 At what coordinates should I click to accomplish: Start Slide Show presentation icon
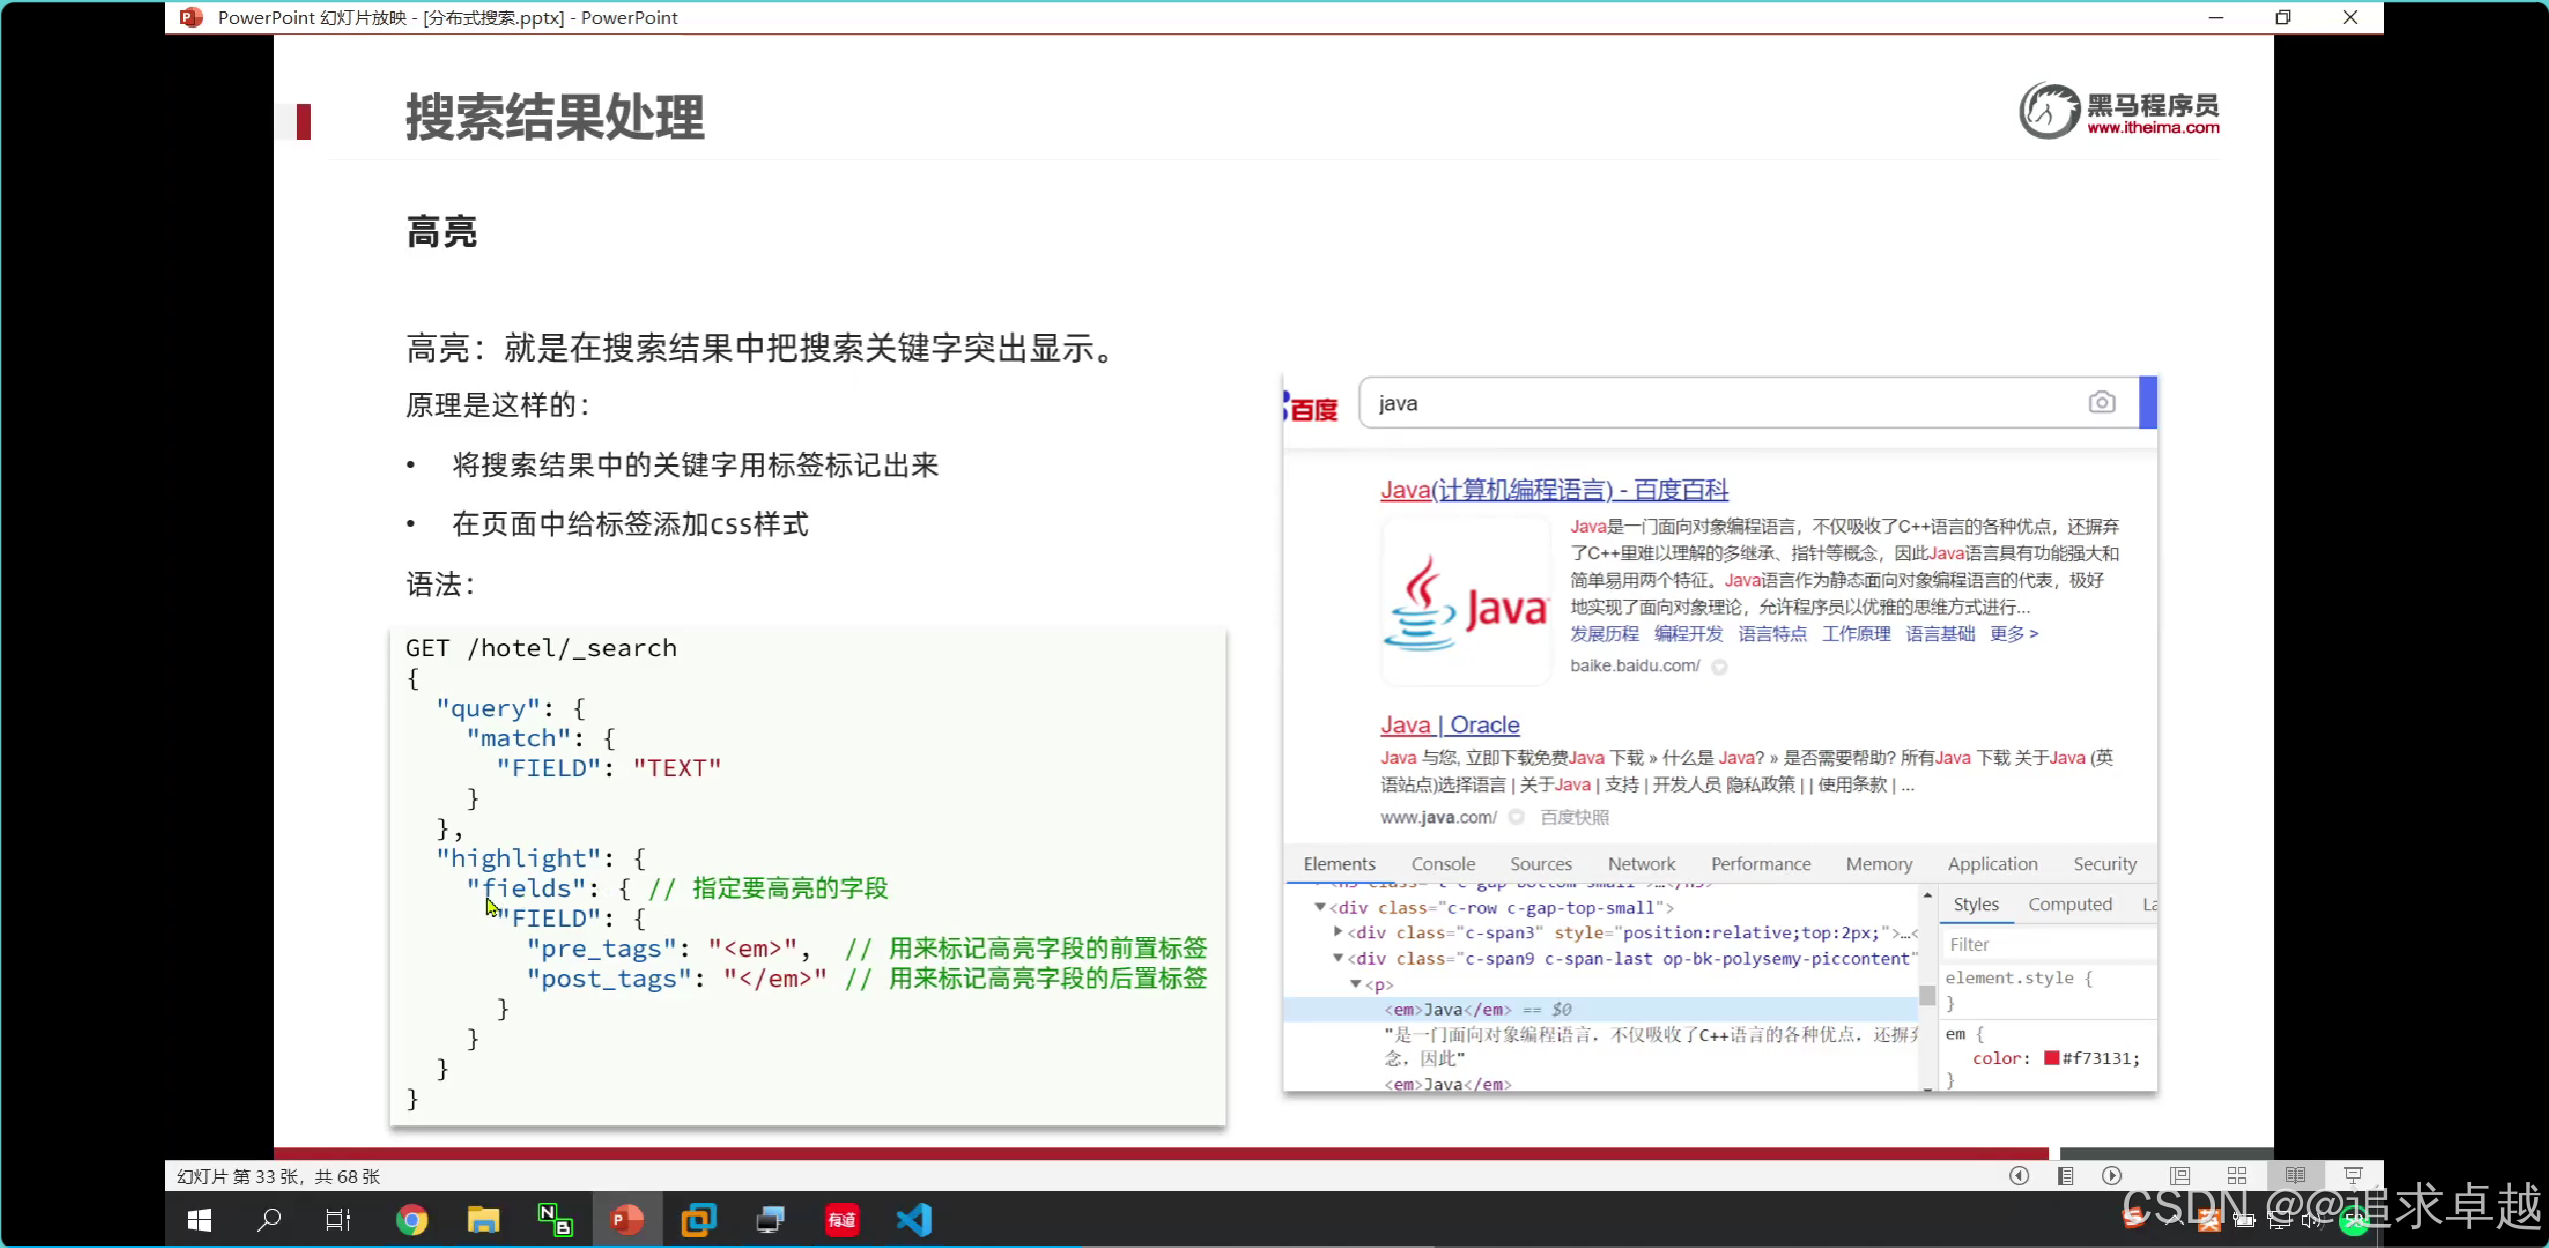tap(2353, 1176)
